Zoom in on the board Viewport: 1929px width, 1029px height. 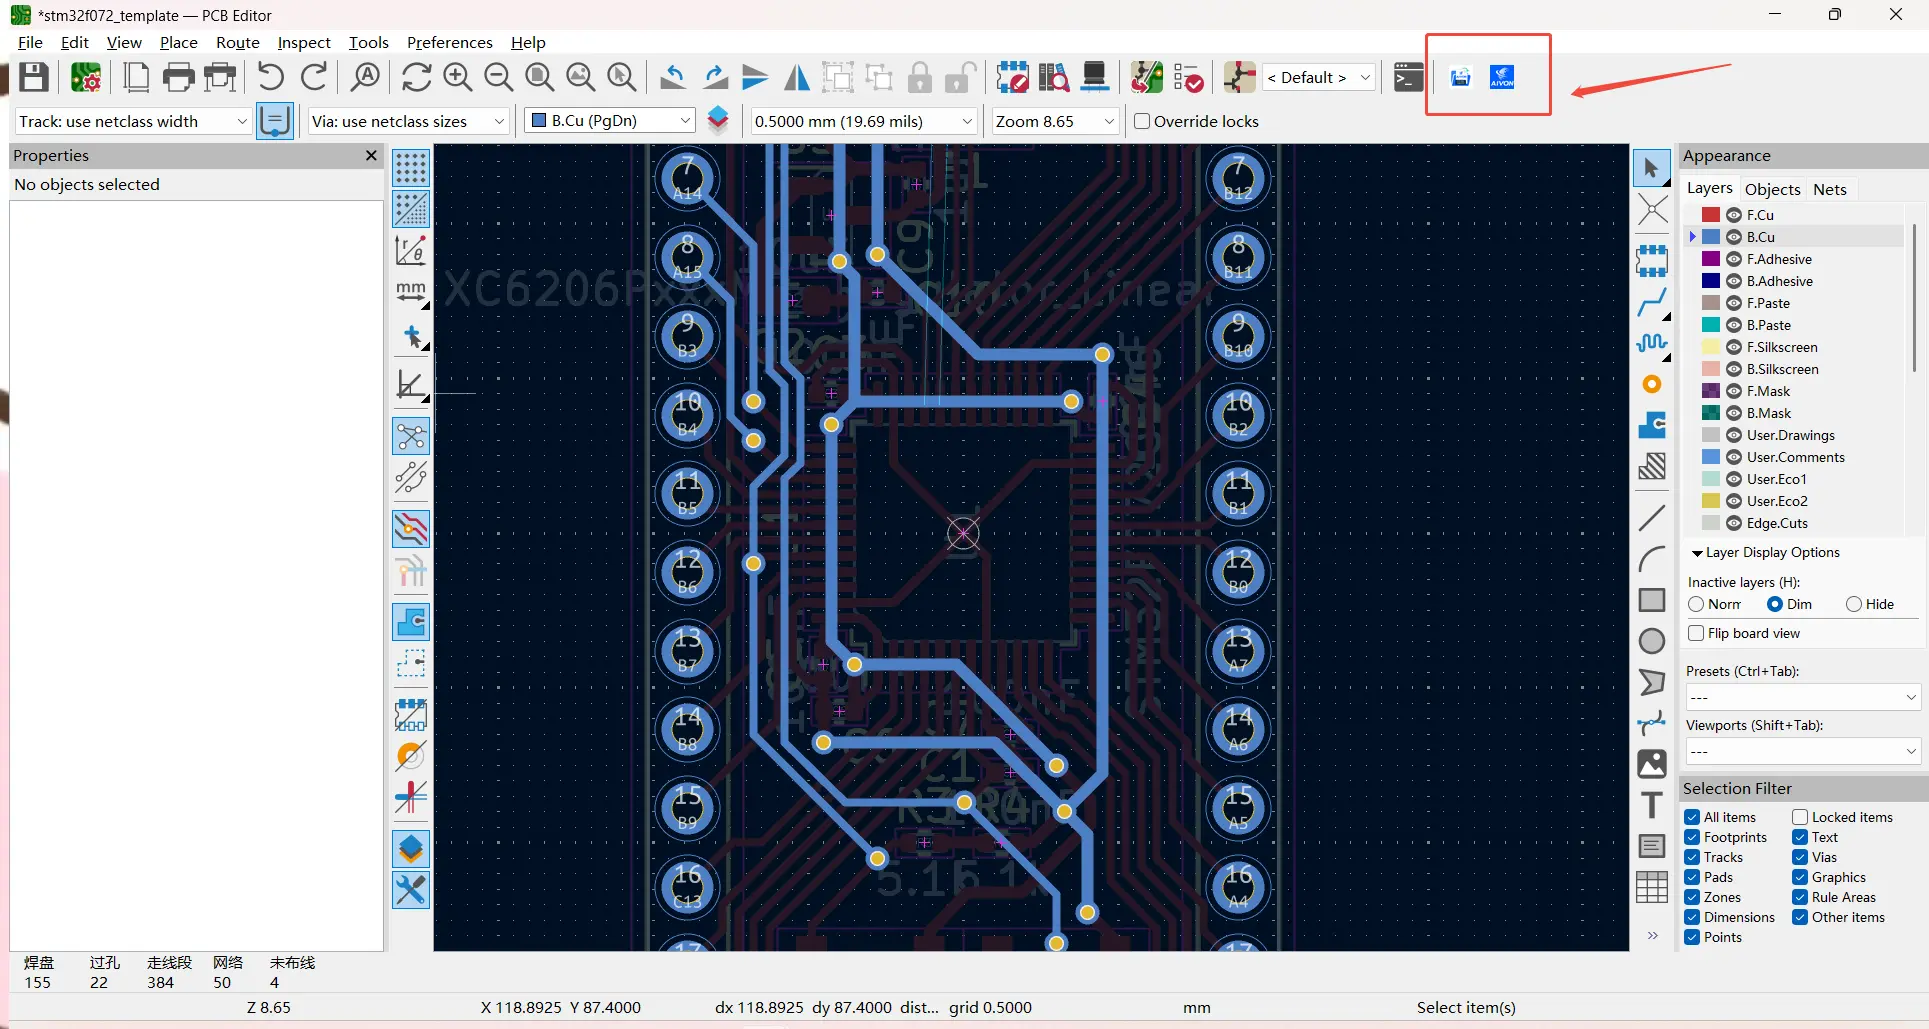457,77
